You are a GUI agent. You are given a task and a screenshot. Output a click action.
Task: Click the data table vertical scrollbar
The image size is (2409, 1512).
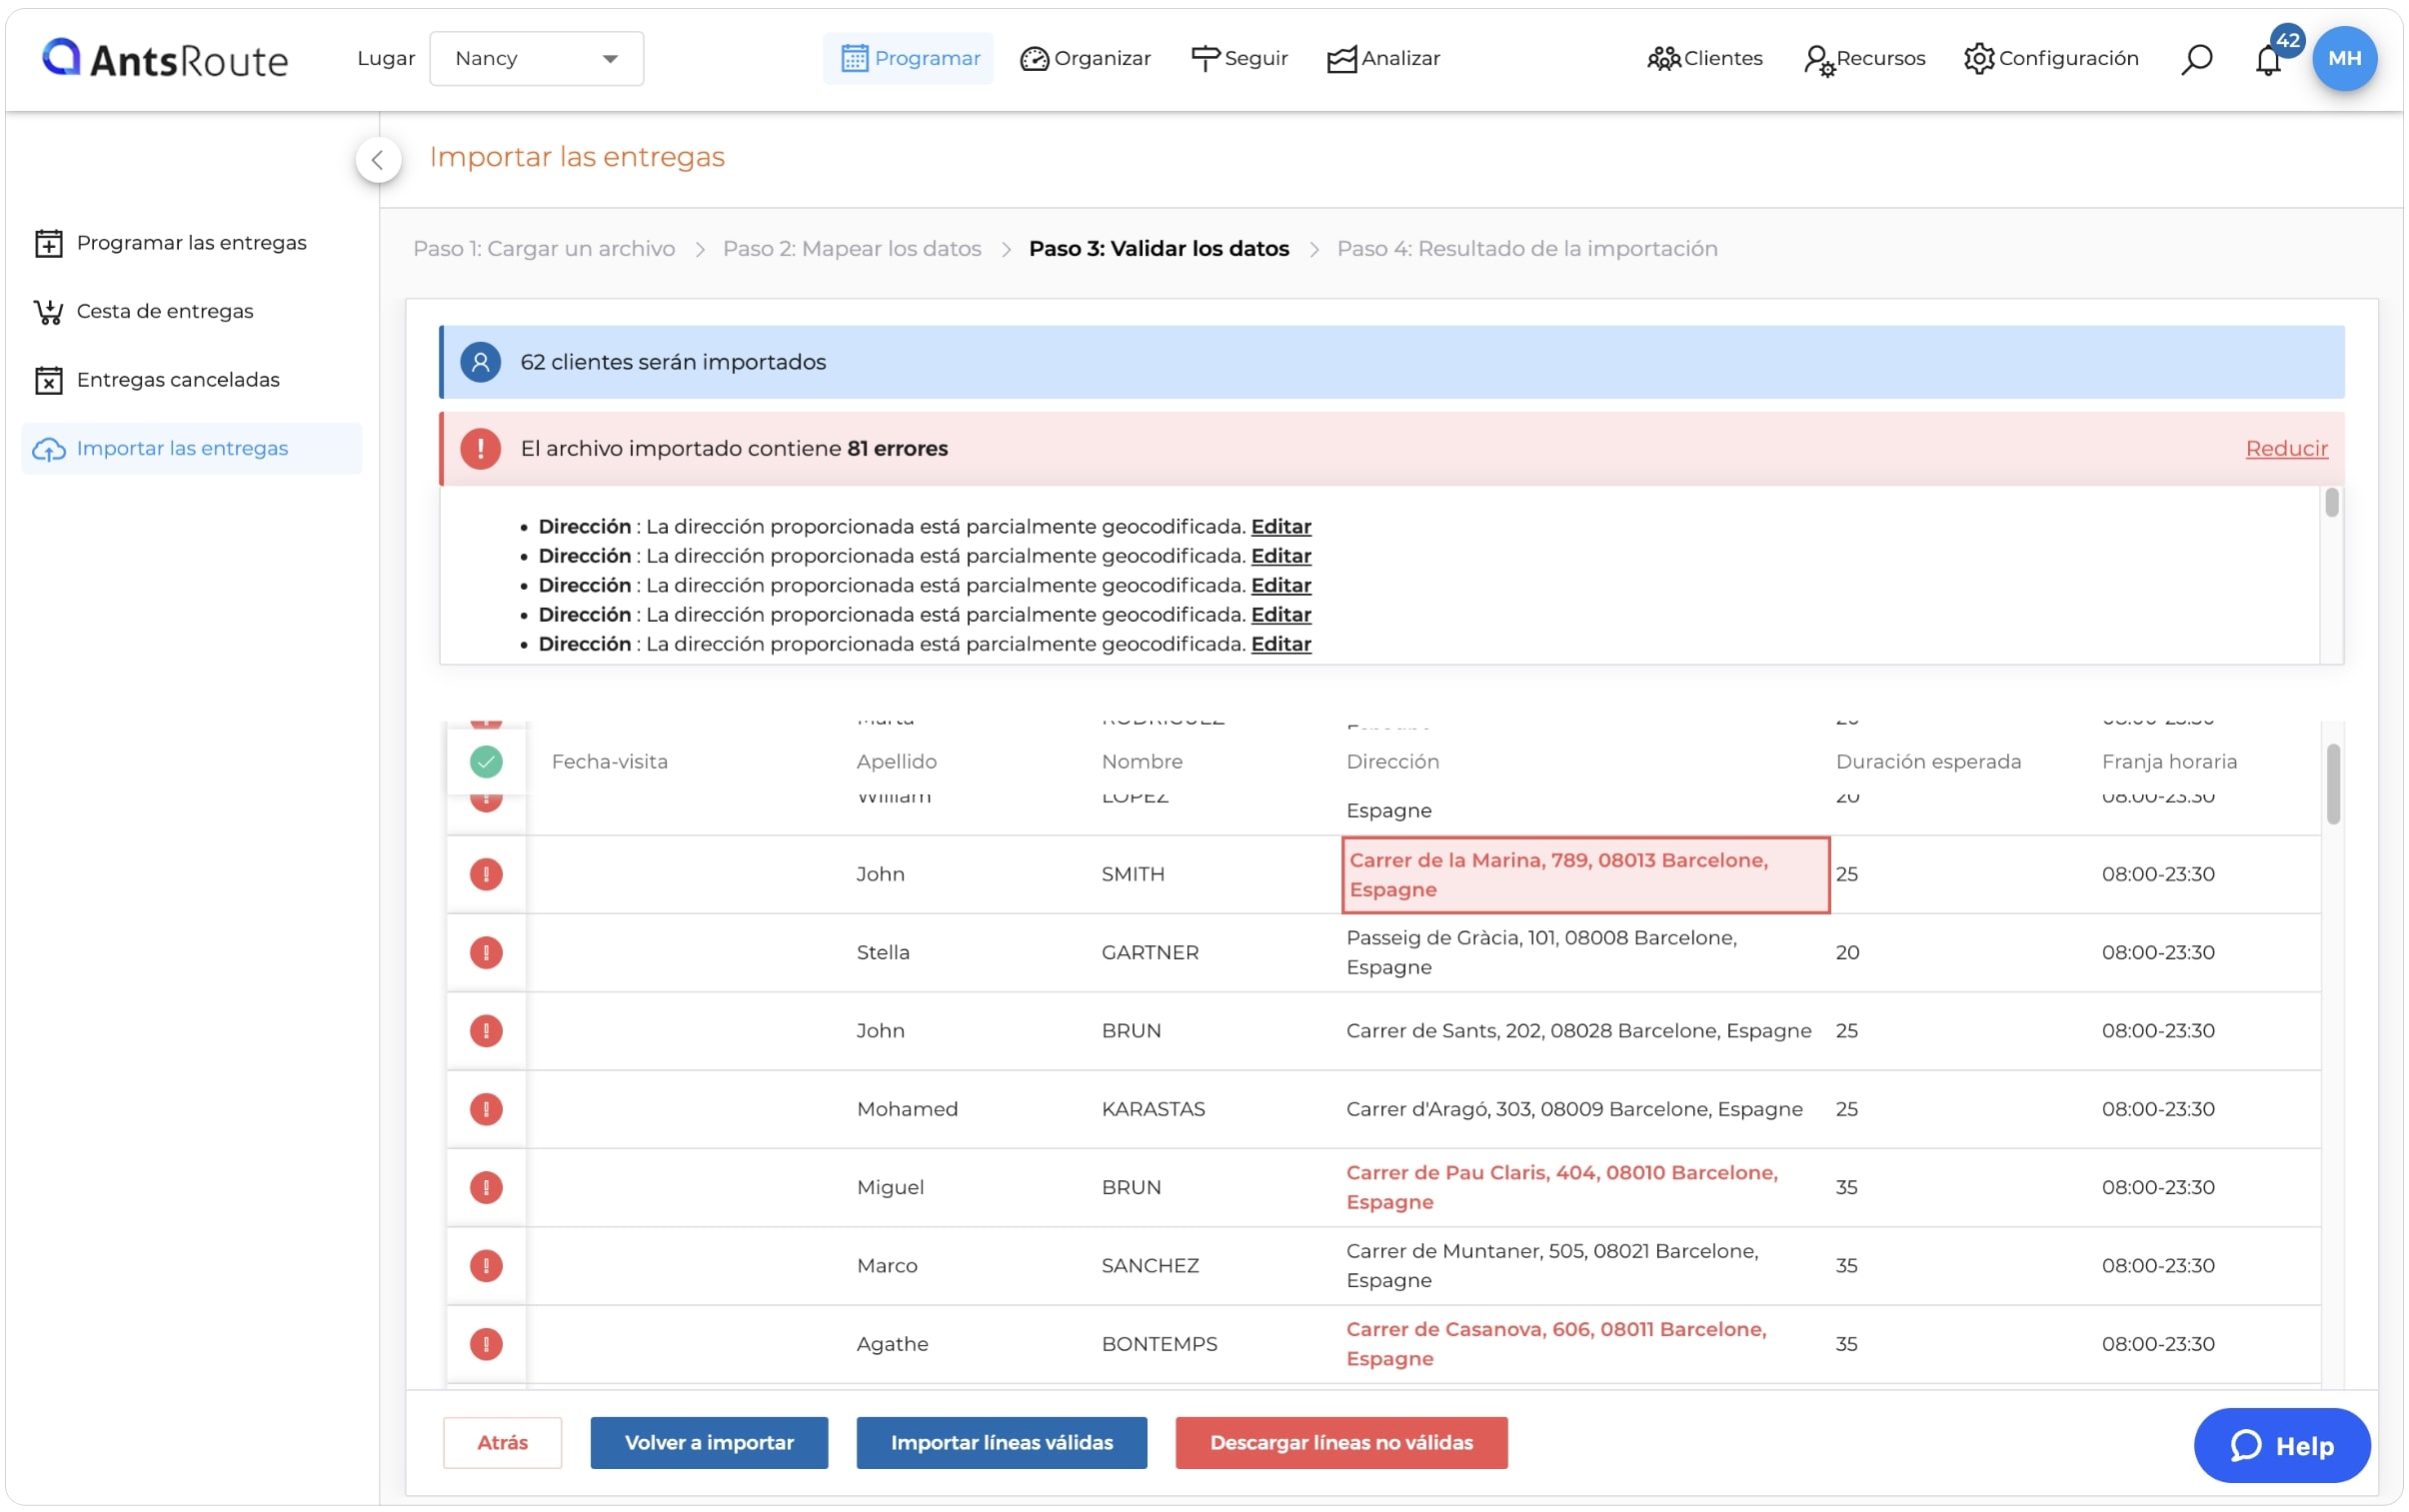tap(2332, 784)
